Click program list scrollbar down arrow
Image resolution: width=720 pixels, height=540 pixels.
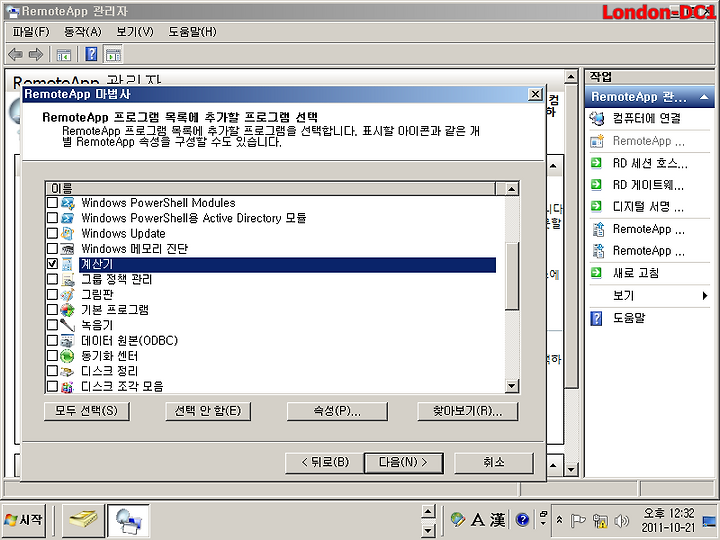click(512, 386)
